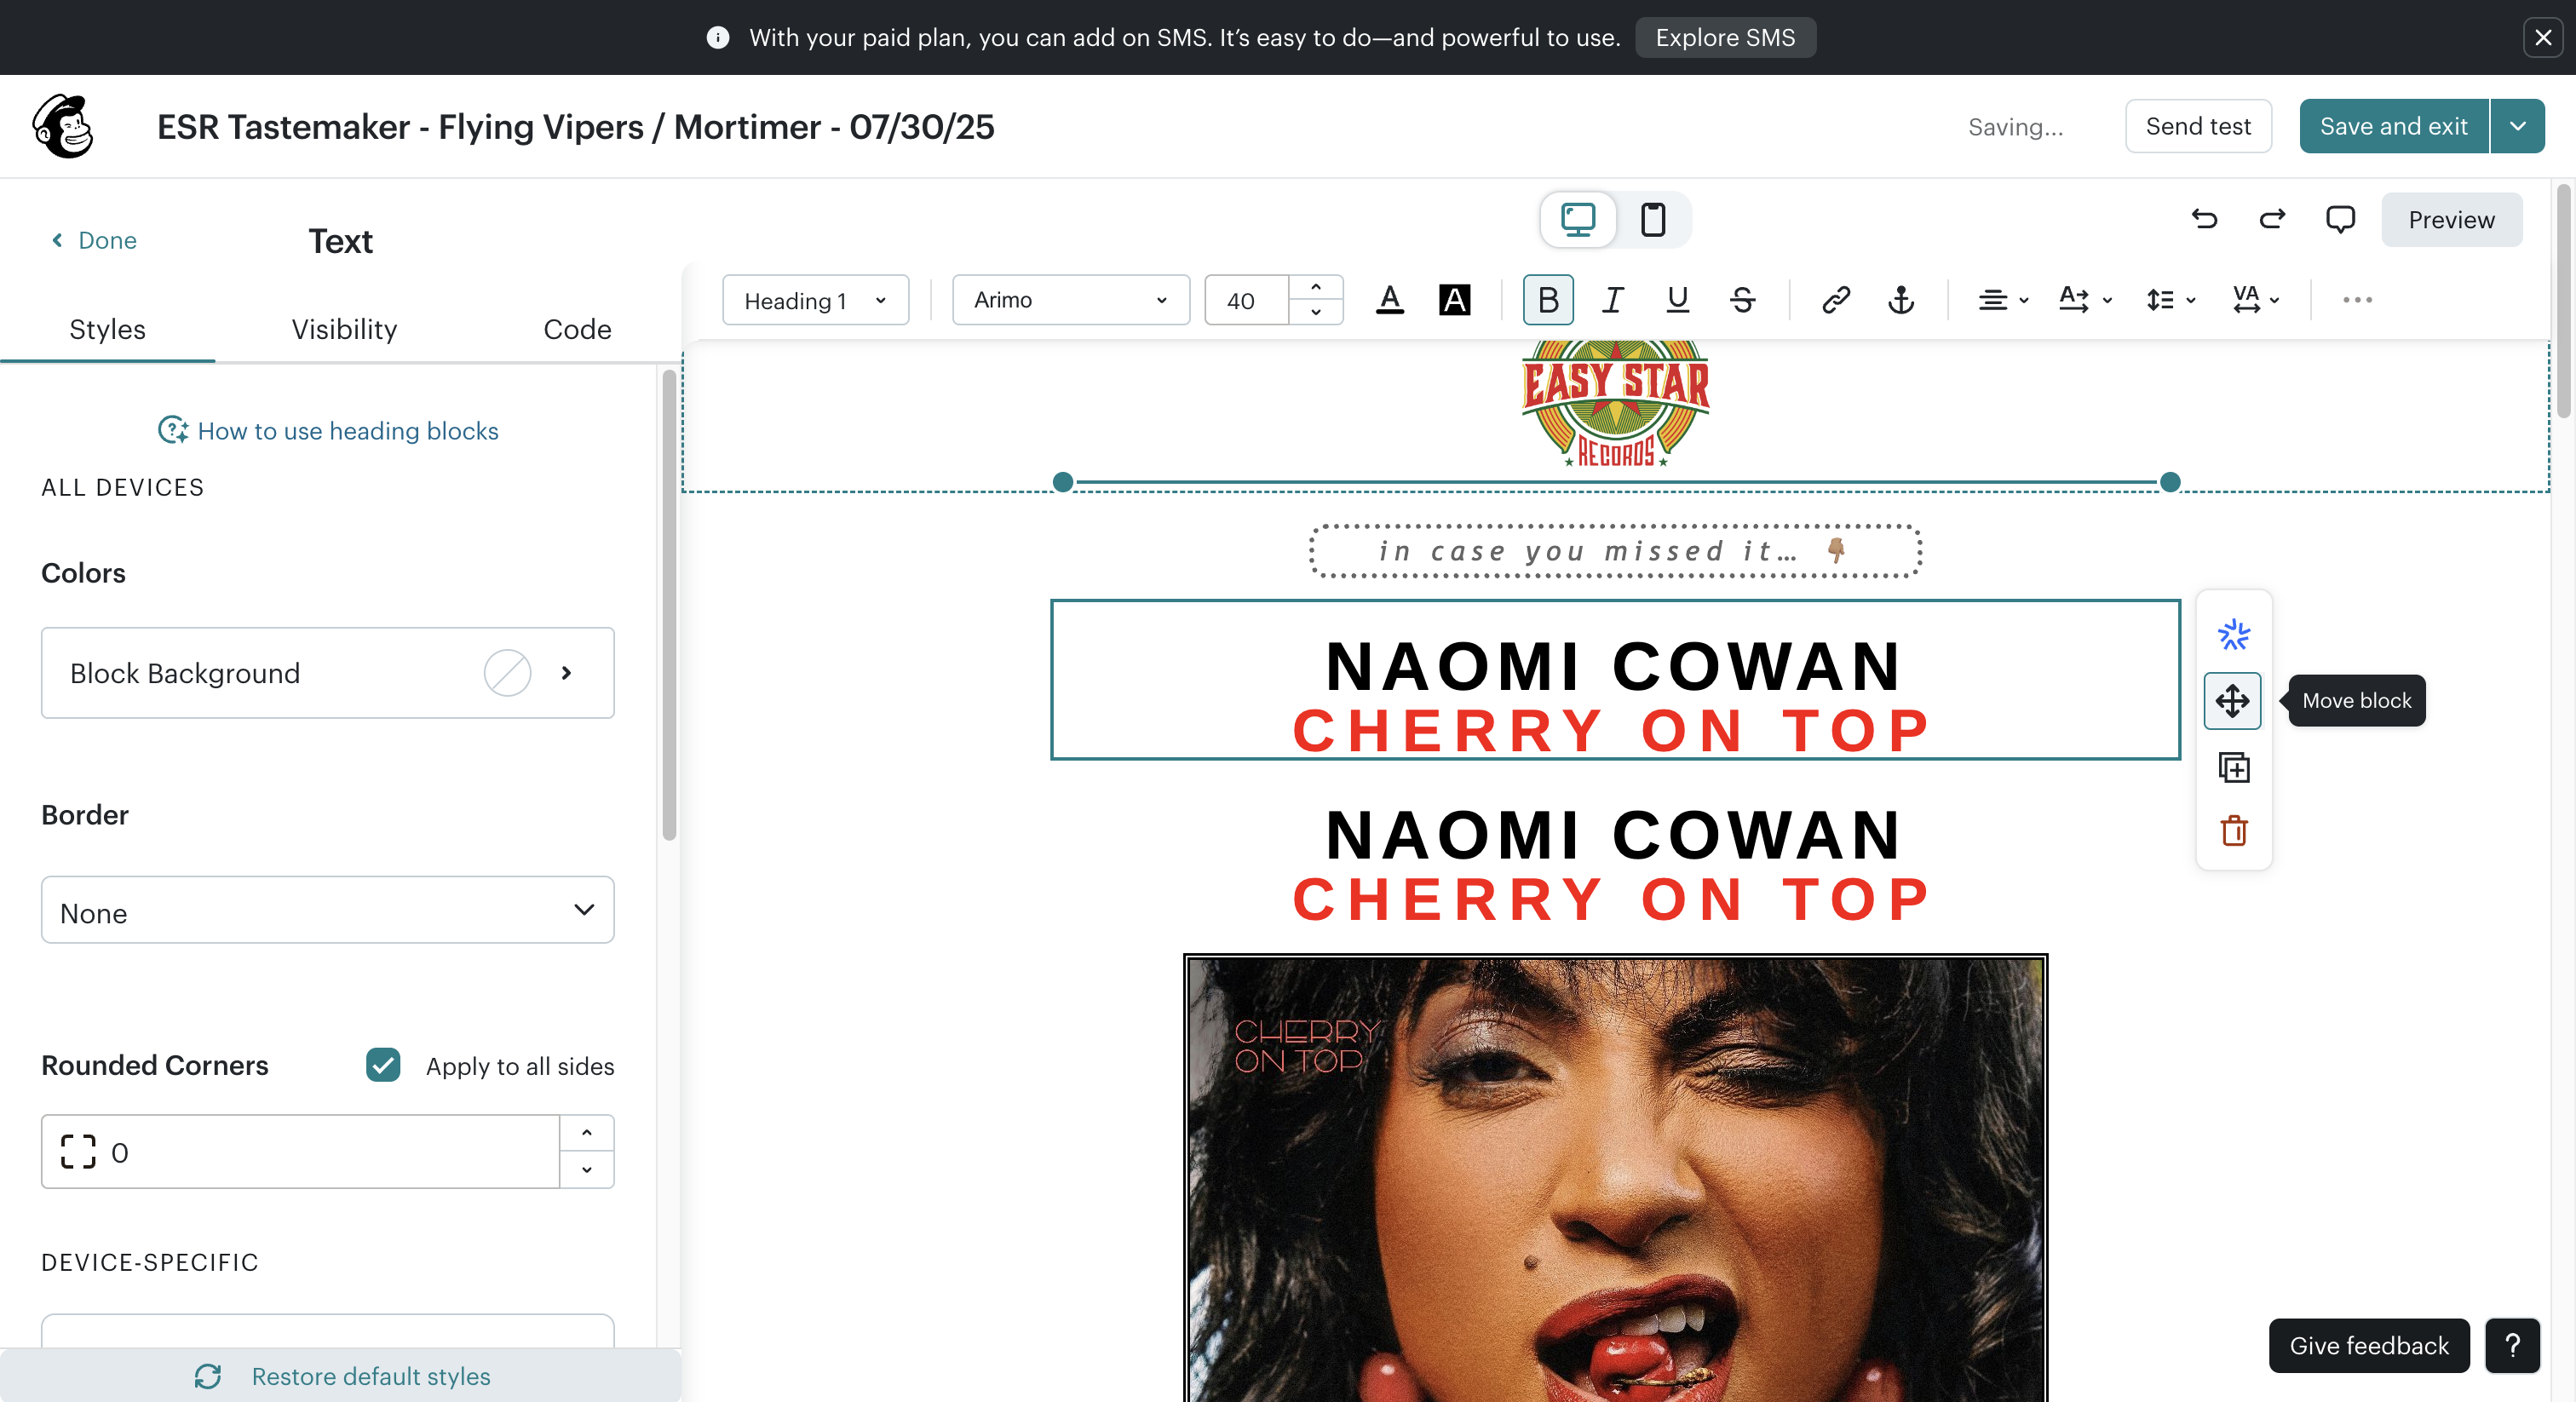Open the help question mark button
Viewport: 2576px width, 1402px height.
[2513, 1346]
